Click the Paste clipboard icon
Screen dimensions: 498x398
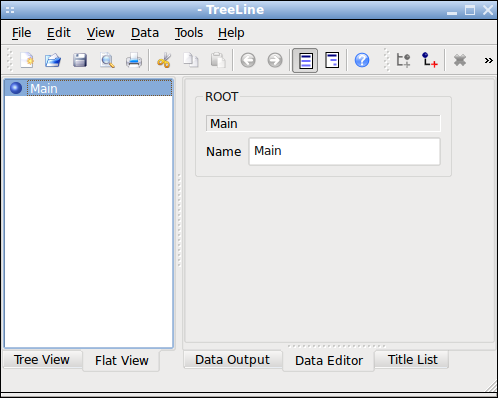pyautogui.click(x=218, y=60)
